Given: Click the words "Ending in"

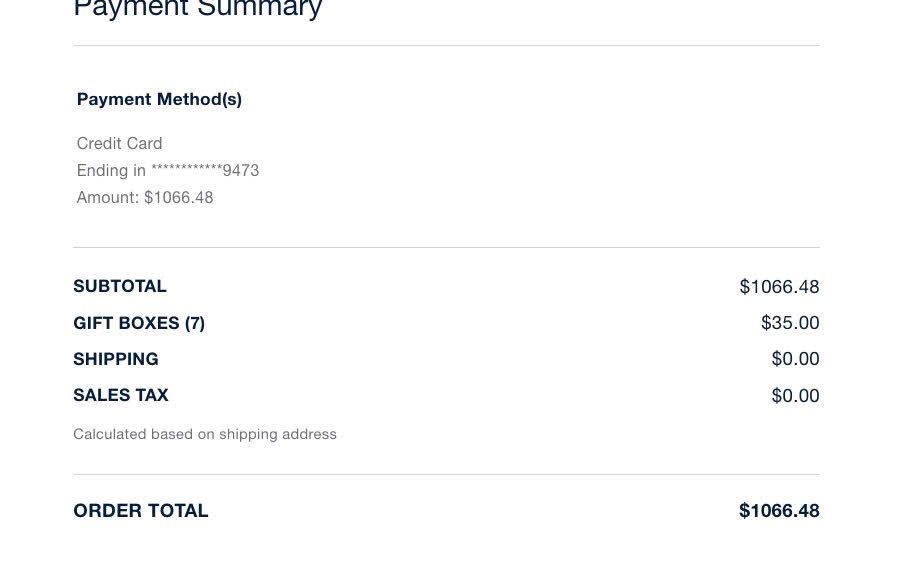Looking at the screenshot, I should pyautogui.click(x=111, y=171).
